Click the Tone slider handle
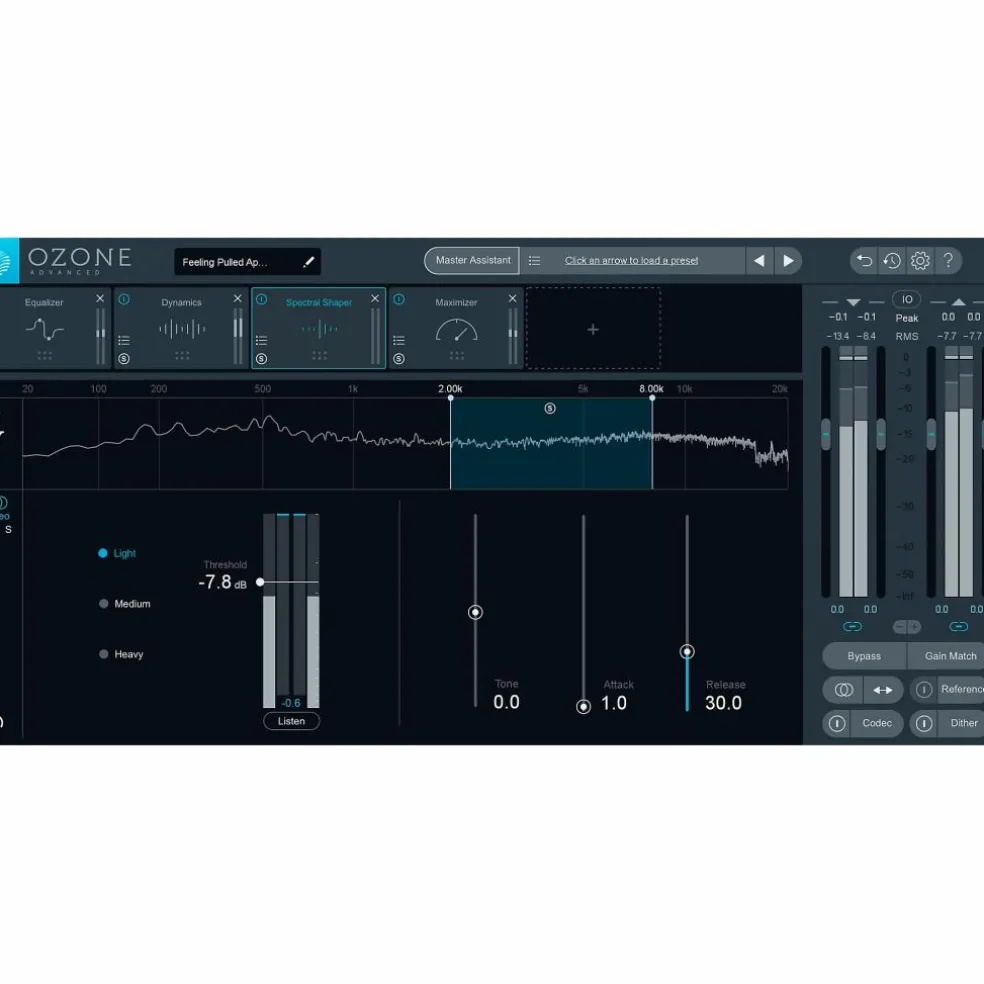Screen dimensions: 984x984 point(475,612)
